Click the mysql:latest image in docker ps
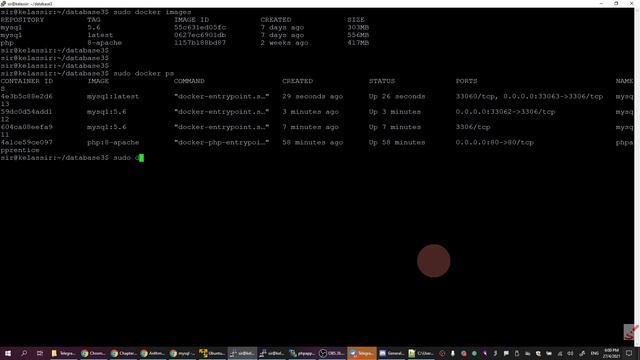The width and height of the screenshot is (640, 360). click(113, 96)
